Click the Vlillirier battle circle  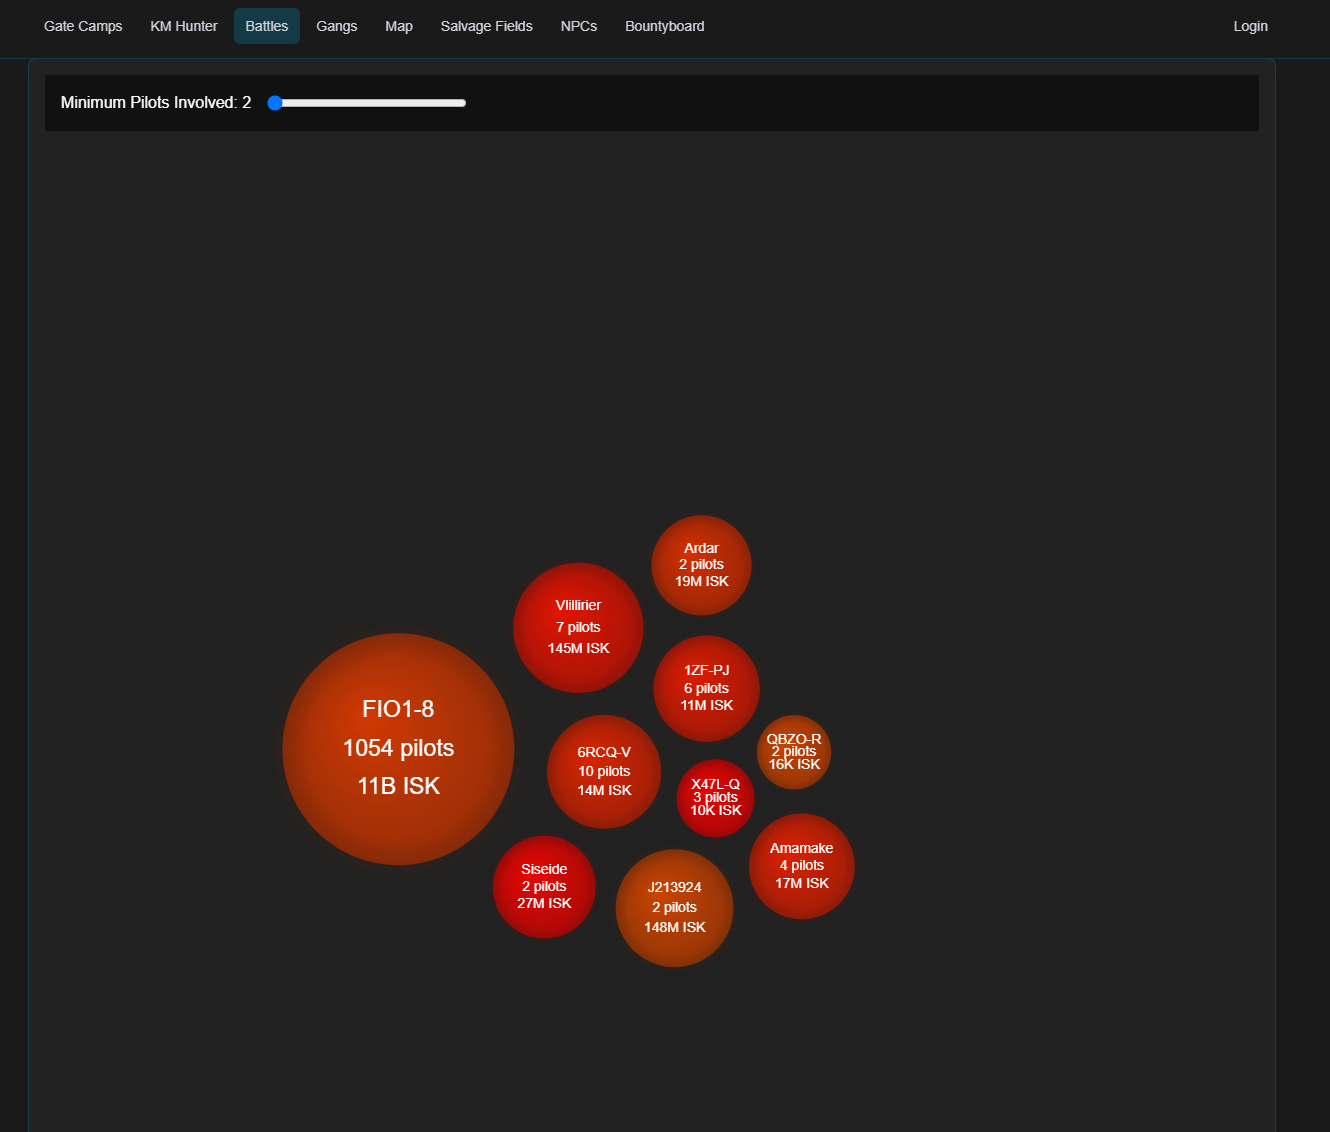tap(579, 627)
